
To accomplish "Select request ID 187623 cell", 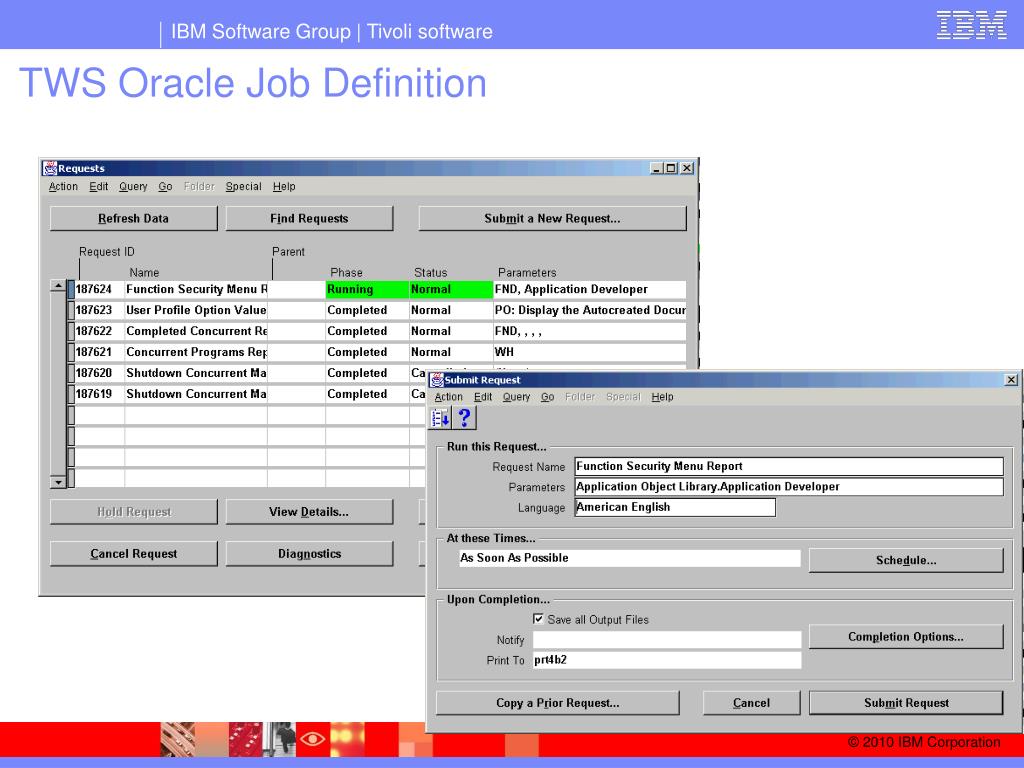I will 99,310.
